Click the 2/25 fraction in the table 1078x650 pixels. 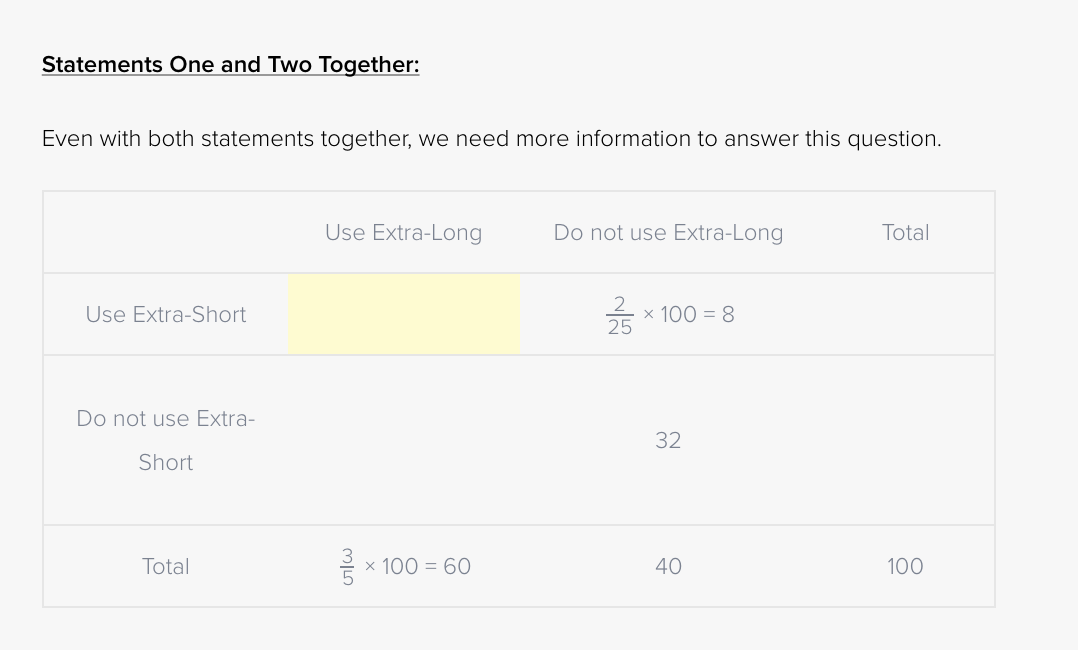[x=619, y=315]
